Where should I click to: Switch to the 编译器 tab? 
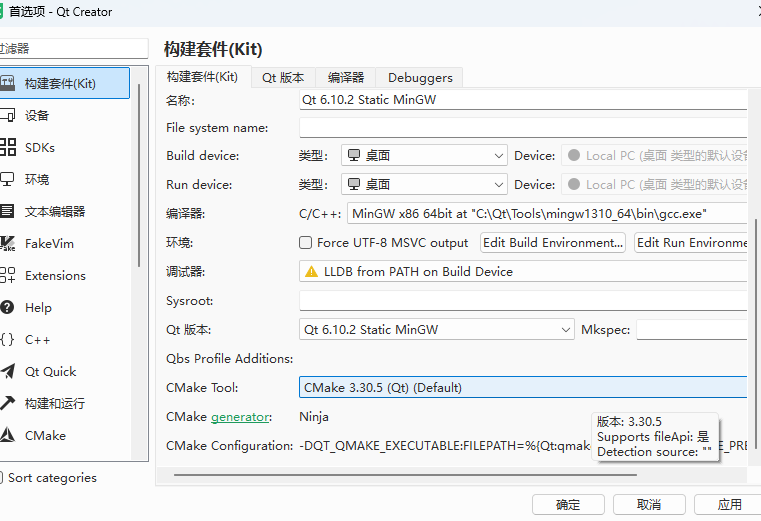click(x=346, y=78)
